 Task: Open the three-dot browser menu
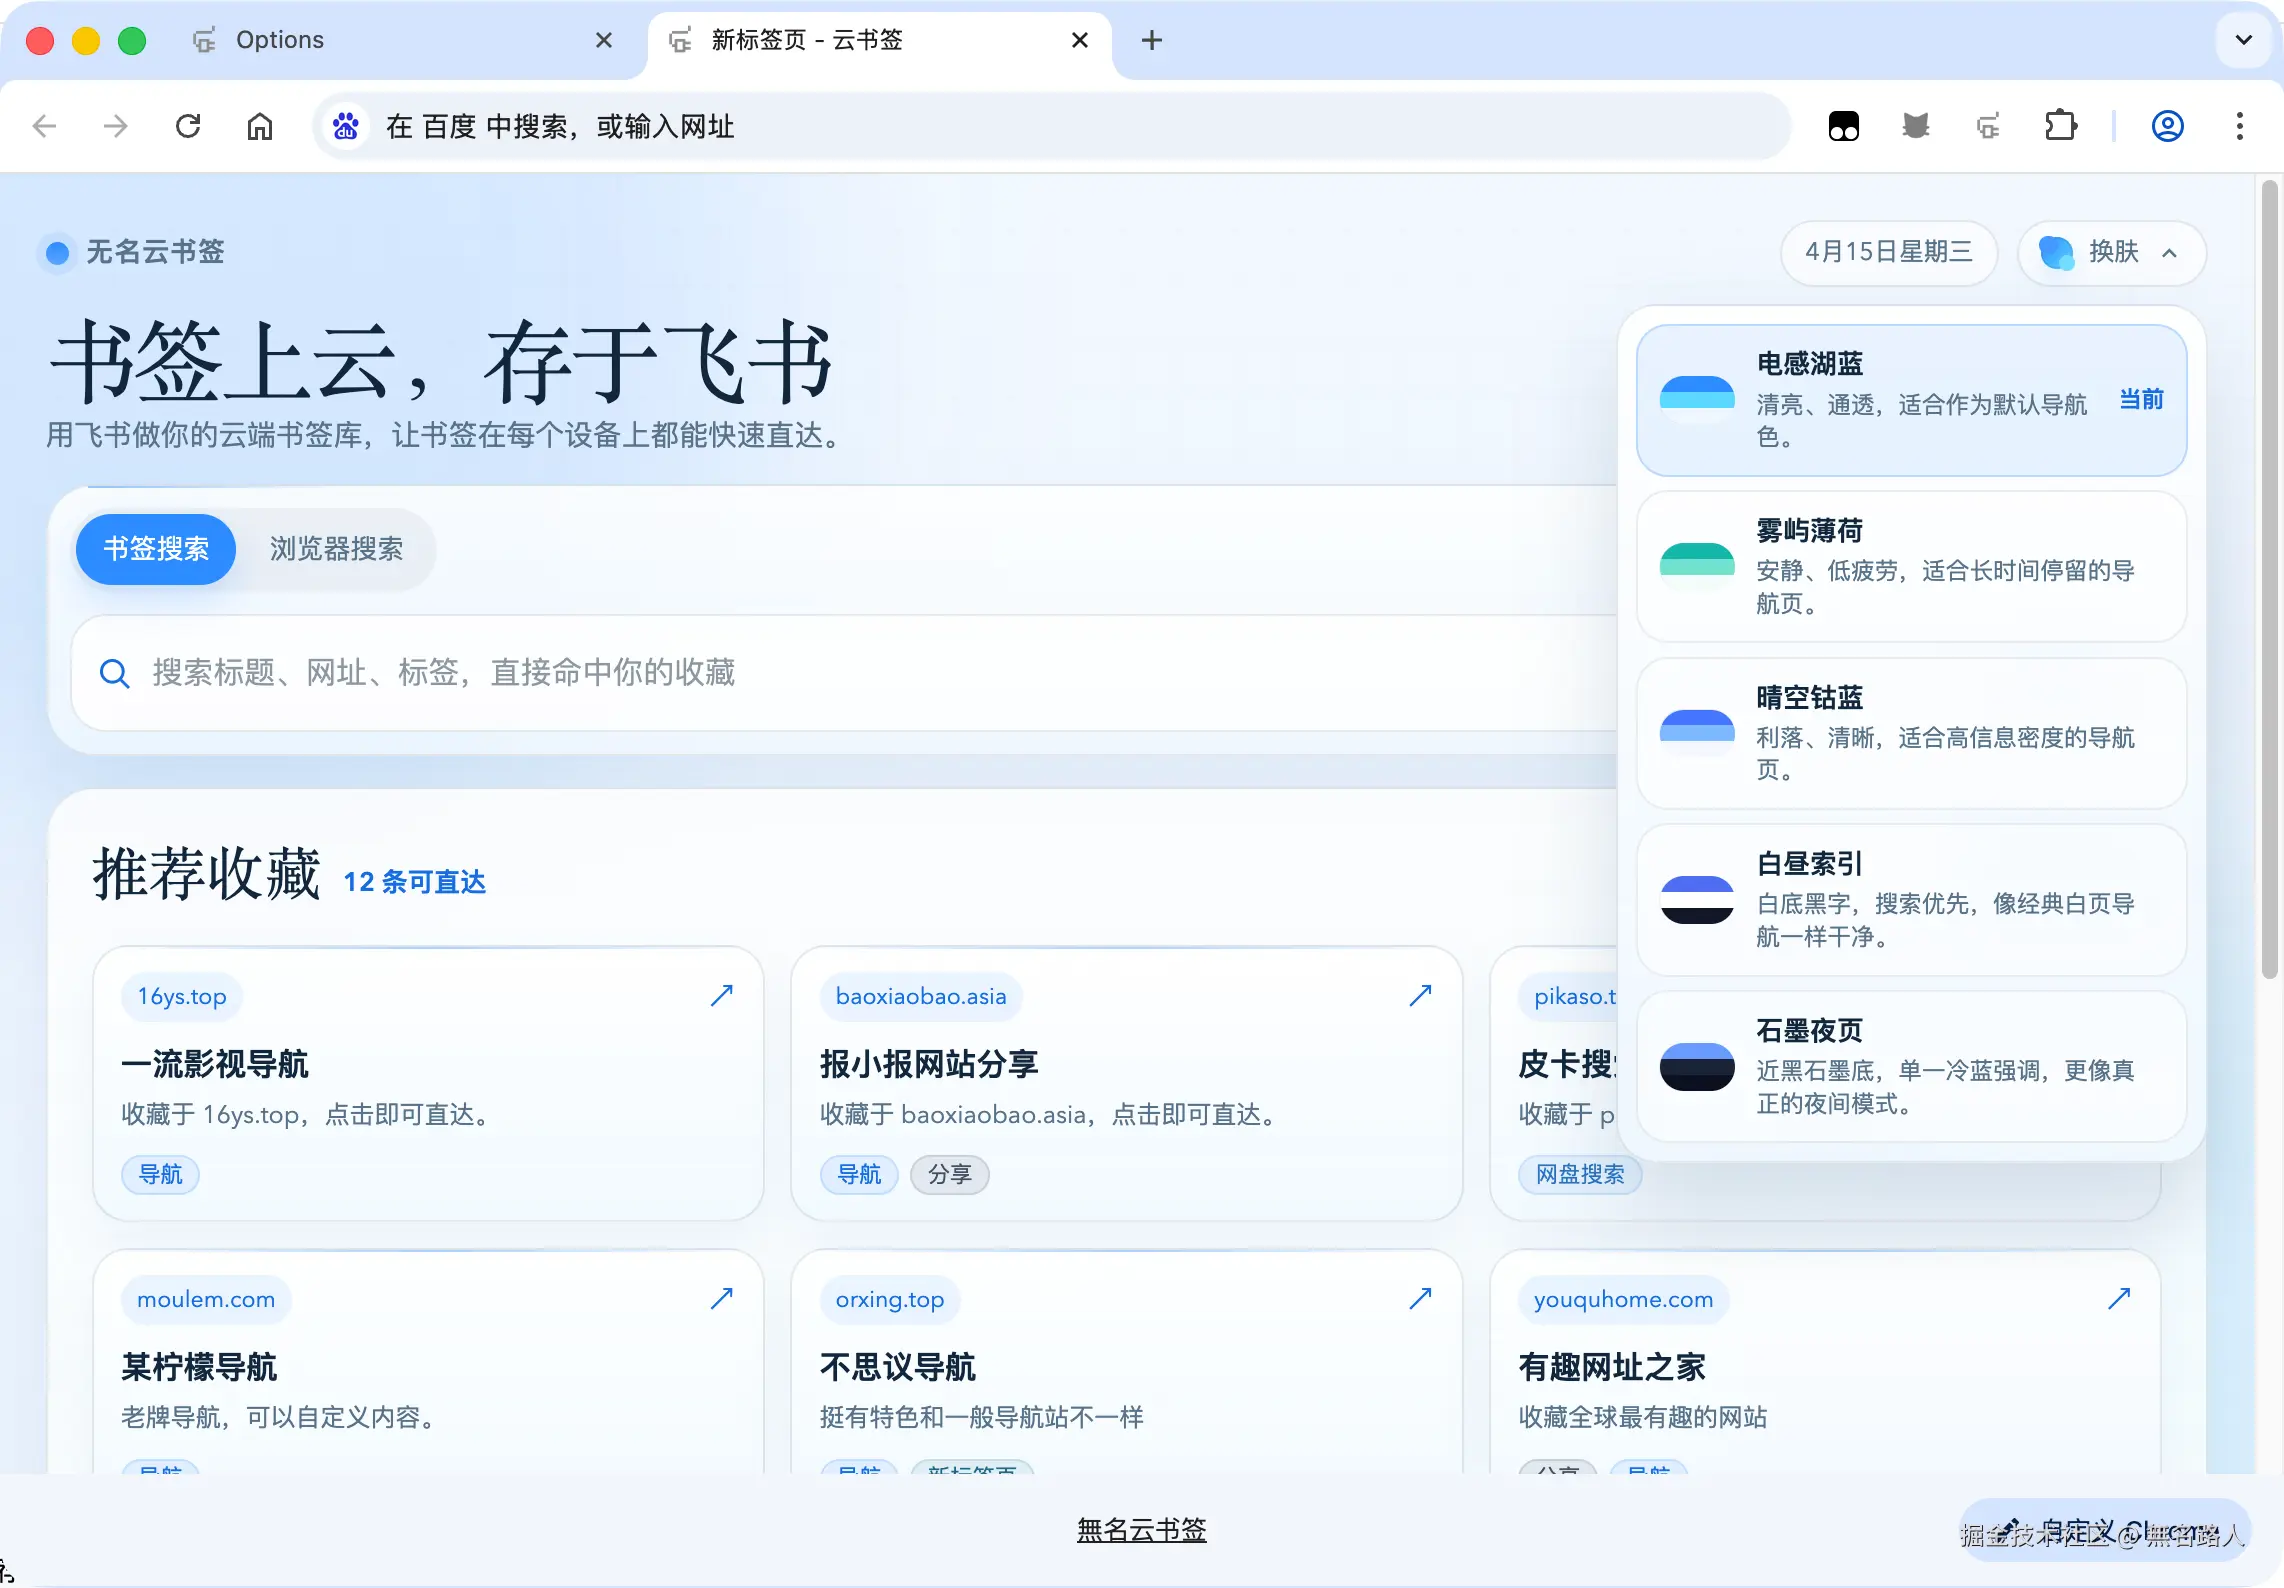[2240, 126]
